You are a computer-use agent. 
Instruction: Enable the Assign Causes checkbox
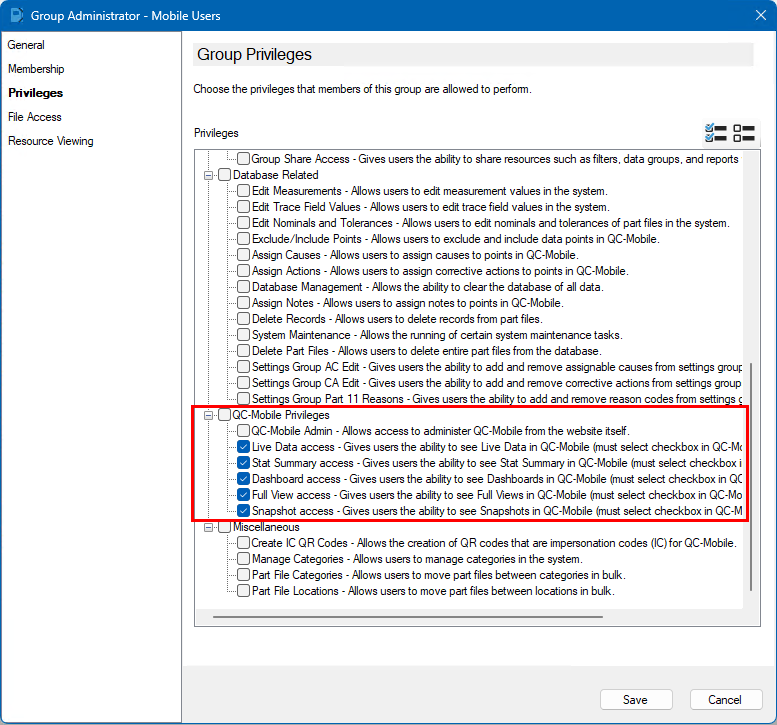(243, 255)
